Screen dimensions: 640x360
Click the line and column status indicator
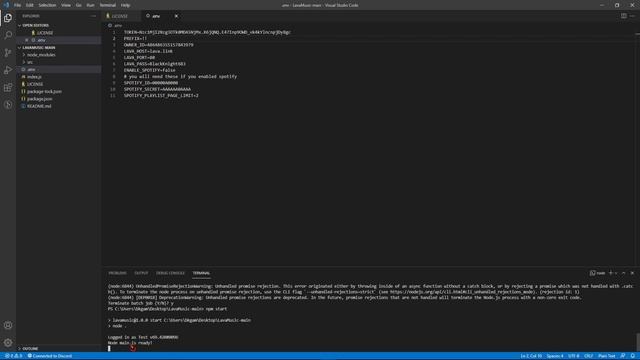coord(531,356)
